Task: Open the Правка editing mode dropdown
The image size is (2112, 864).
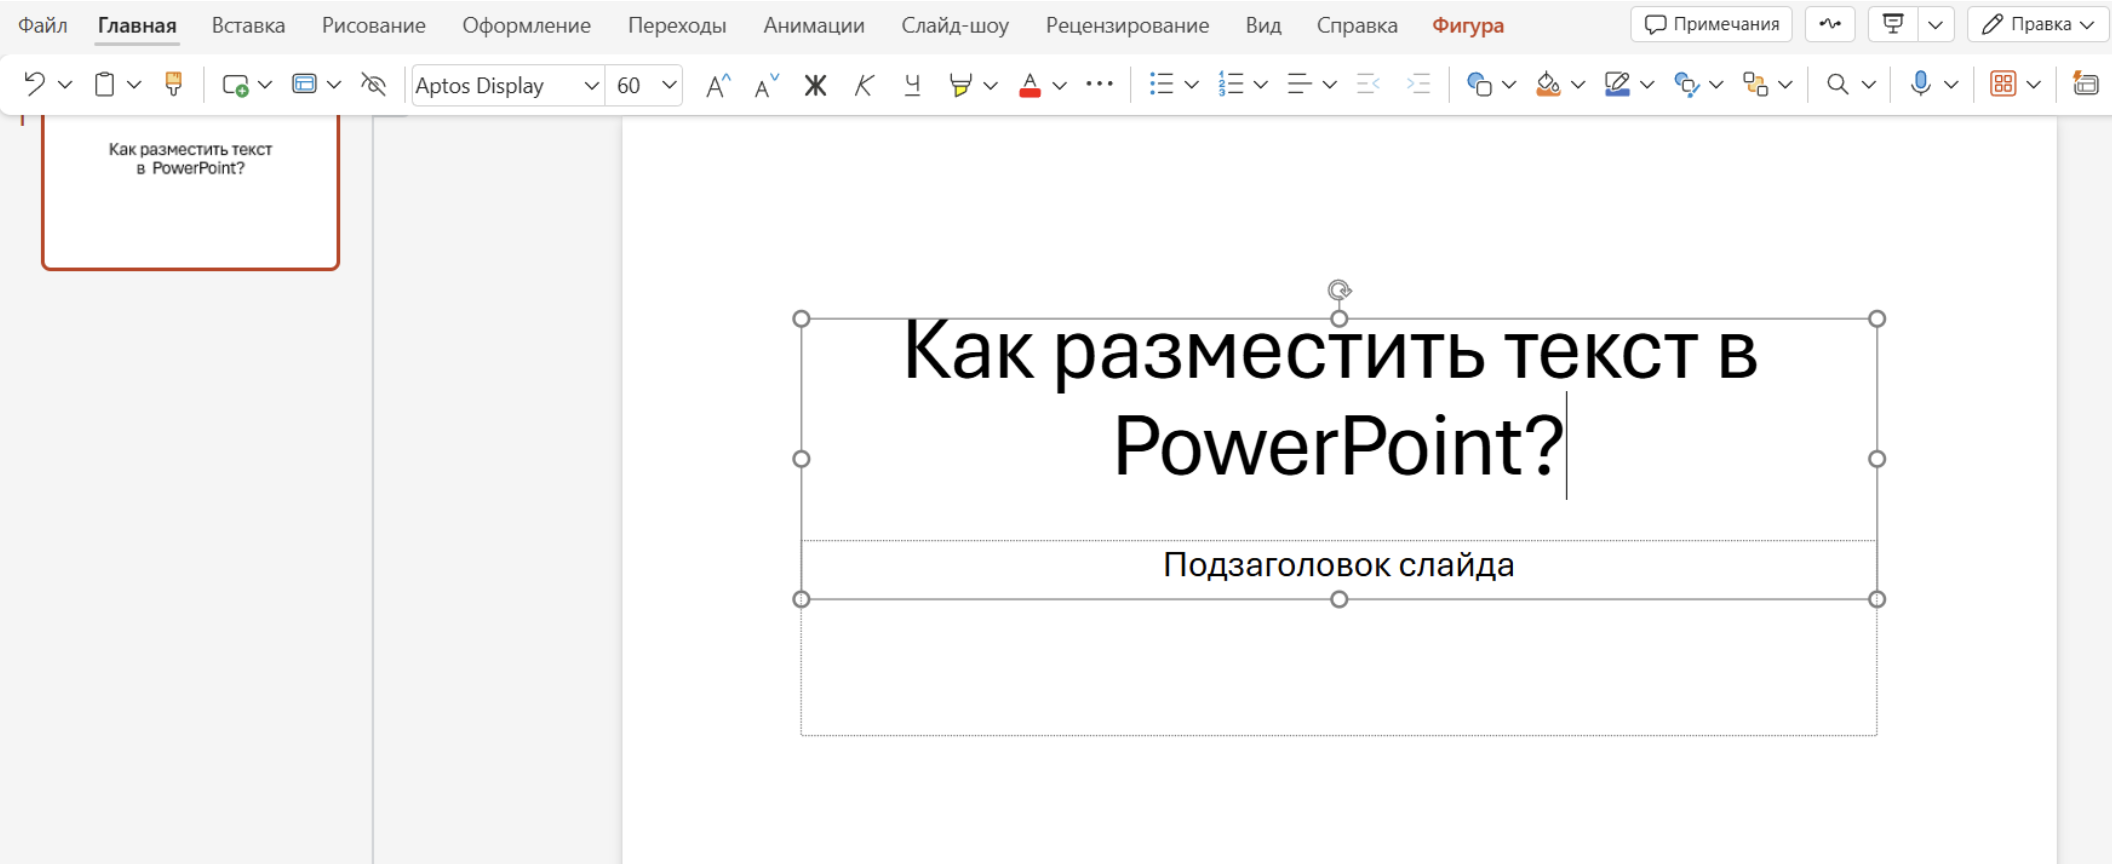Action: (2038, 24)
